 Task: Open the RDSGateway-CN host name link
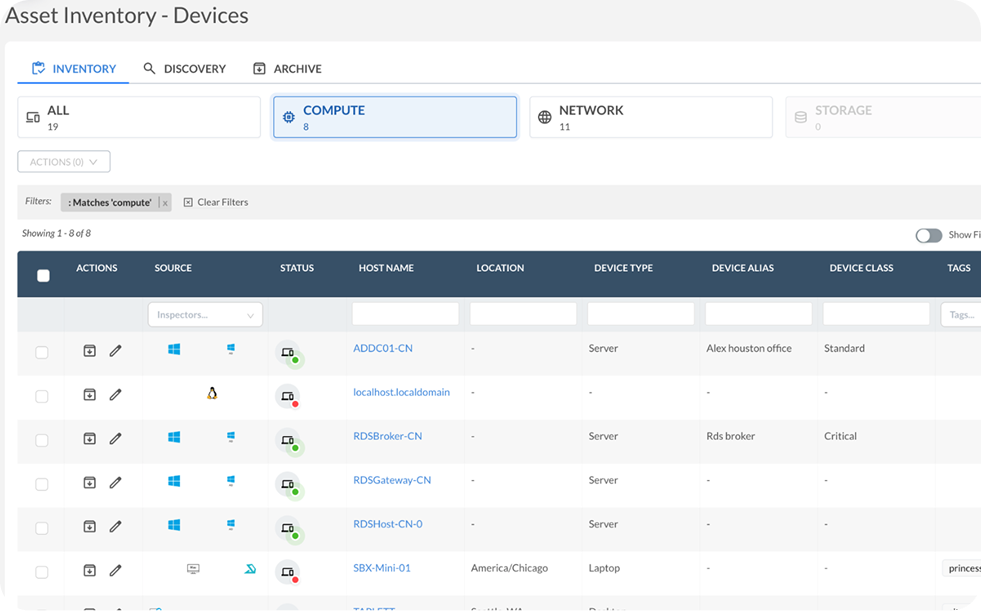pos(392,480)
